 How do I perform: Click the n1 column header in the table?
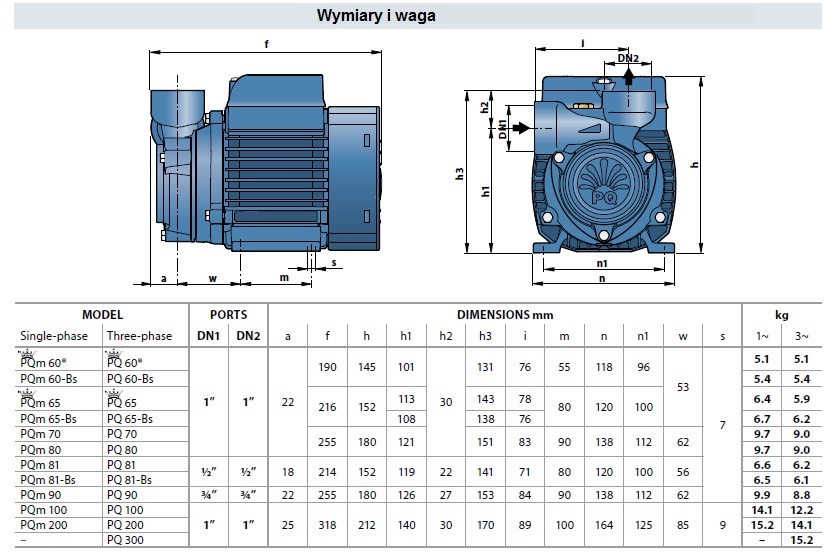(643, 336)
